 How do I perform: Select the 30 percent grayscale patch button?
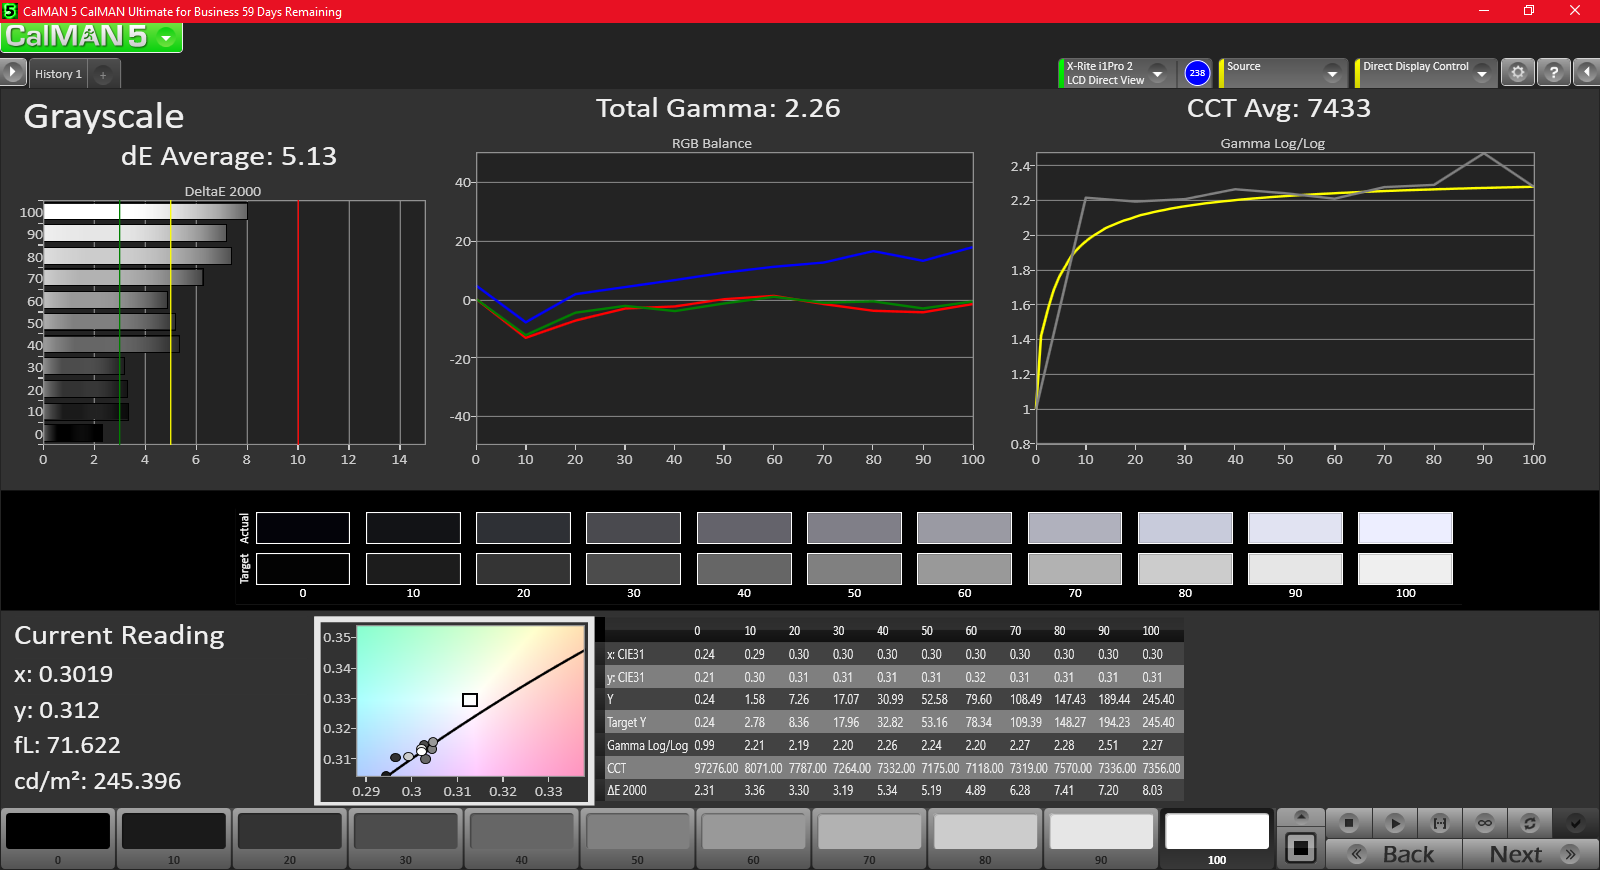coord(406,838)
